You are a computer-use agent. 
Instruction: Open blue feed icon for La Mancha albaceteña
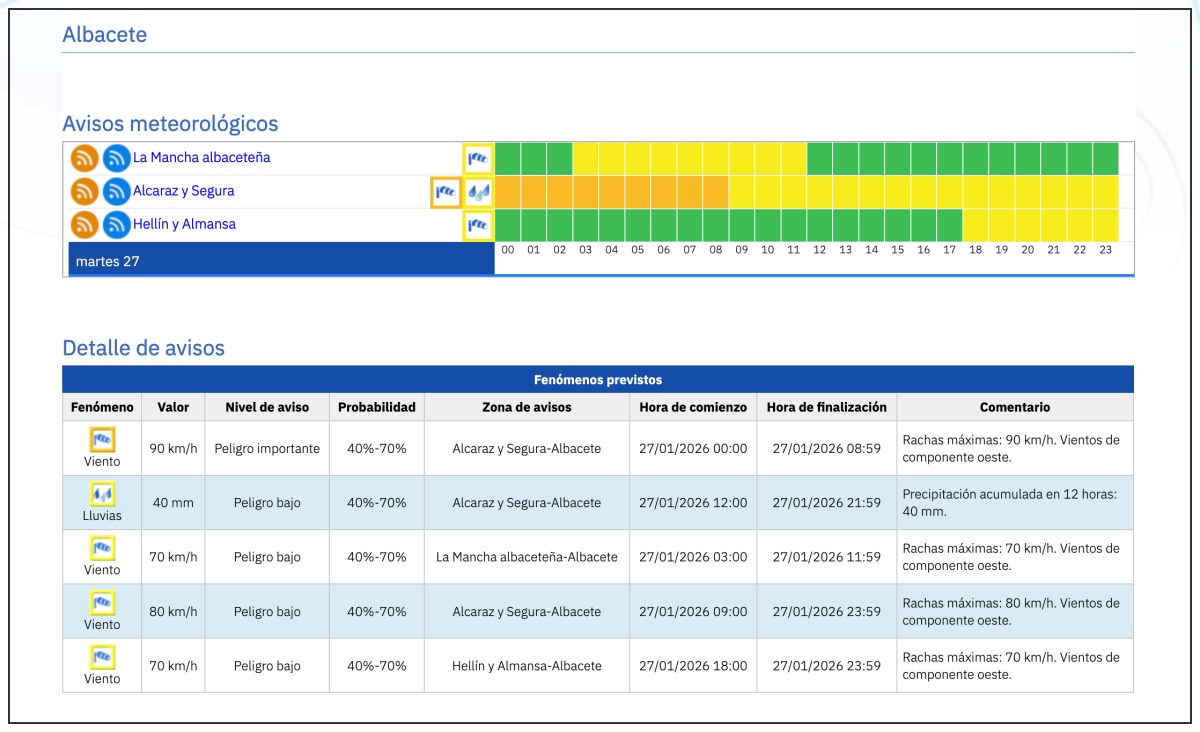coord(117,158)
